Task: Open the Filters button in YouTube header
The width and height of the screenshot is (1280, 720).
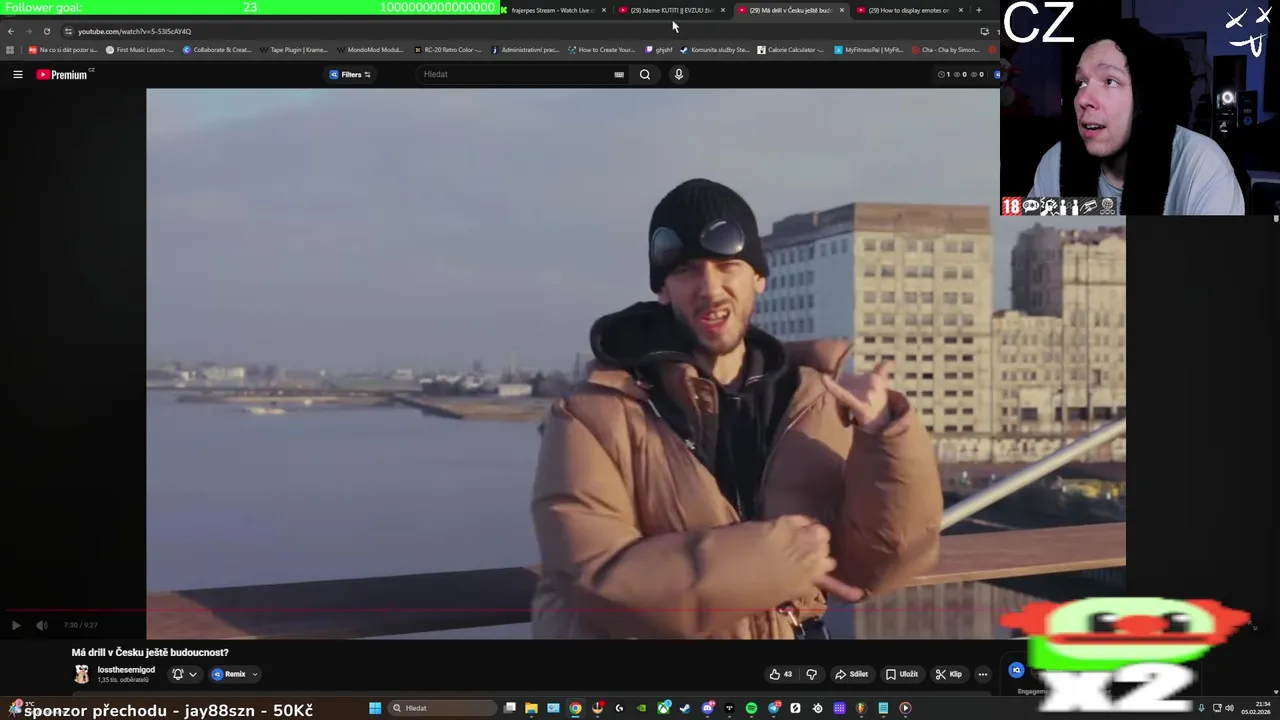Action: pos(350,74)
